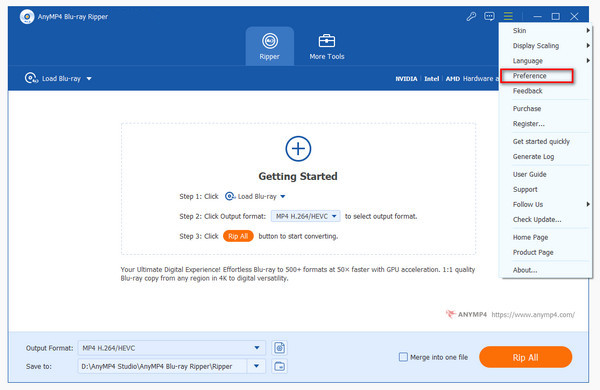Open the output folder icon beside Save to
The height and width of the screenshot is (390, 600).
point(280,366)
